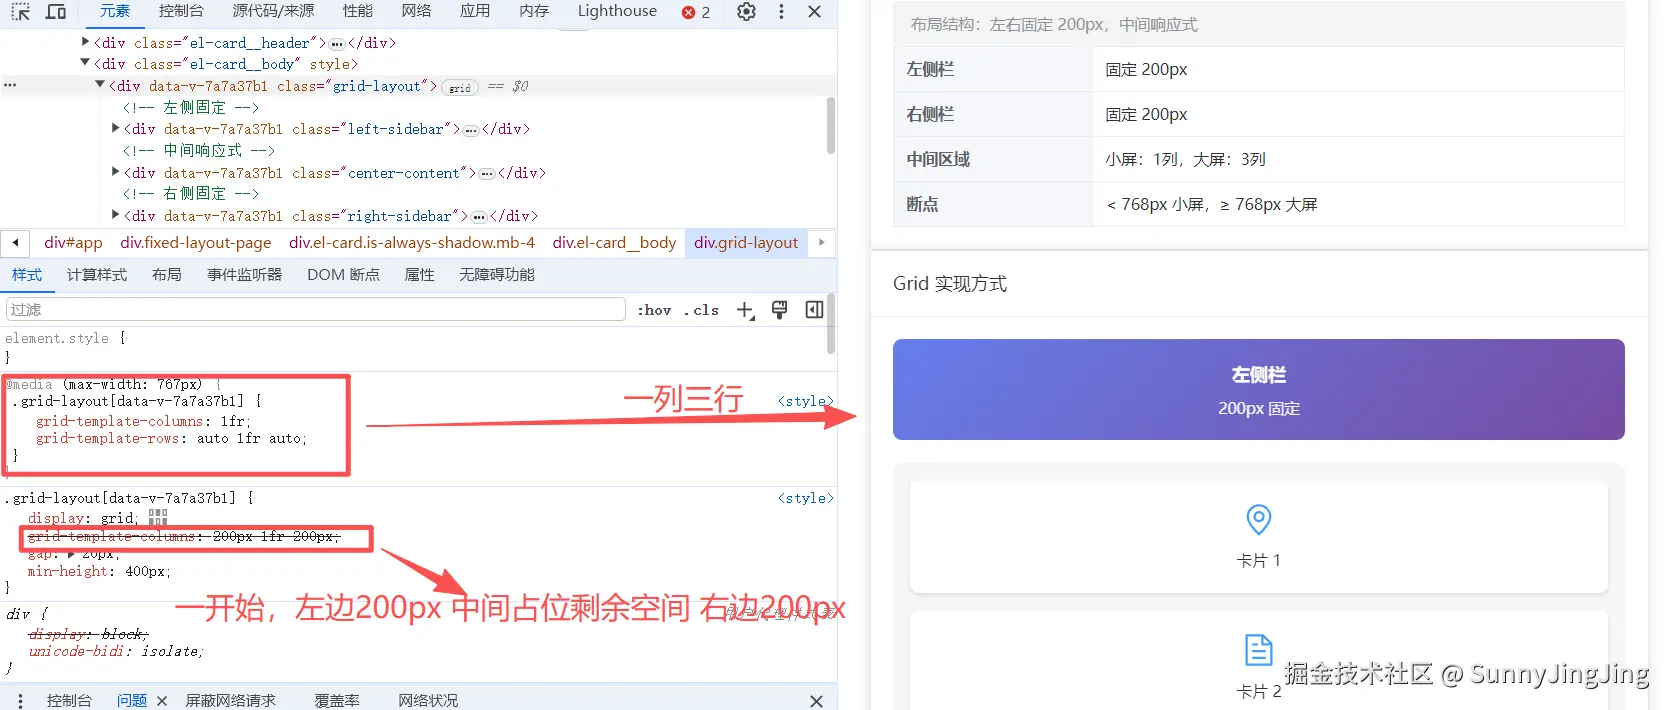Image resolution: width=1669 pixels, height=710 pixels.
Task: Expand the el-card__header div node
Action: 85,42
